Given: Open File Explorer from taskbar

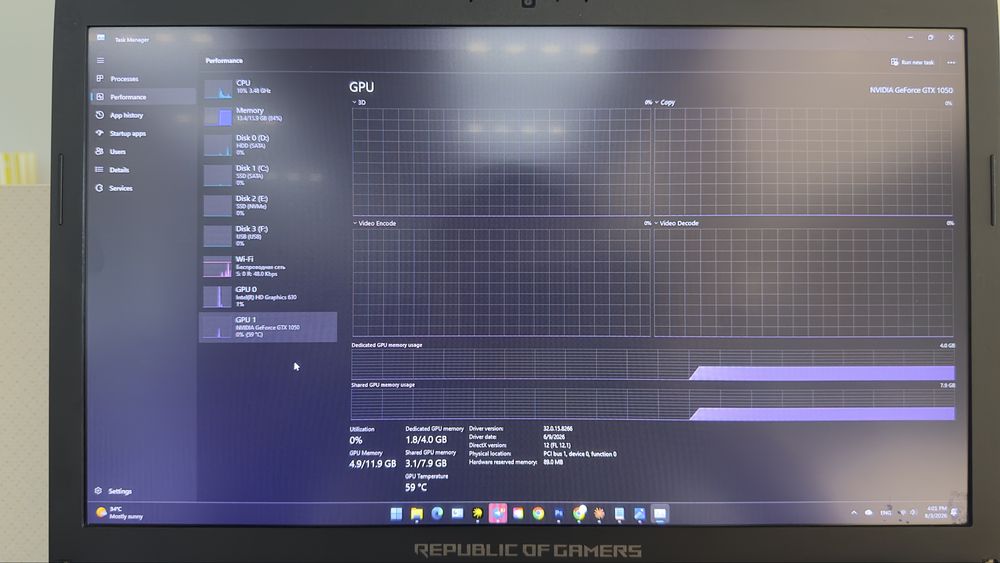Looking at the screenshot, I should 416,514.
